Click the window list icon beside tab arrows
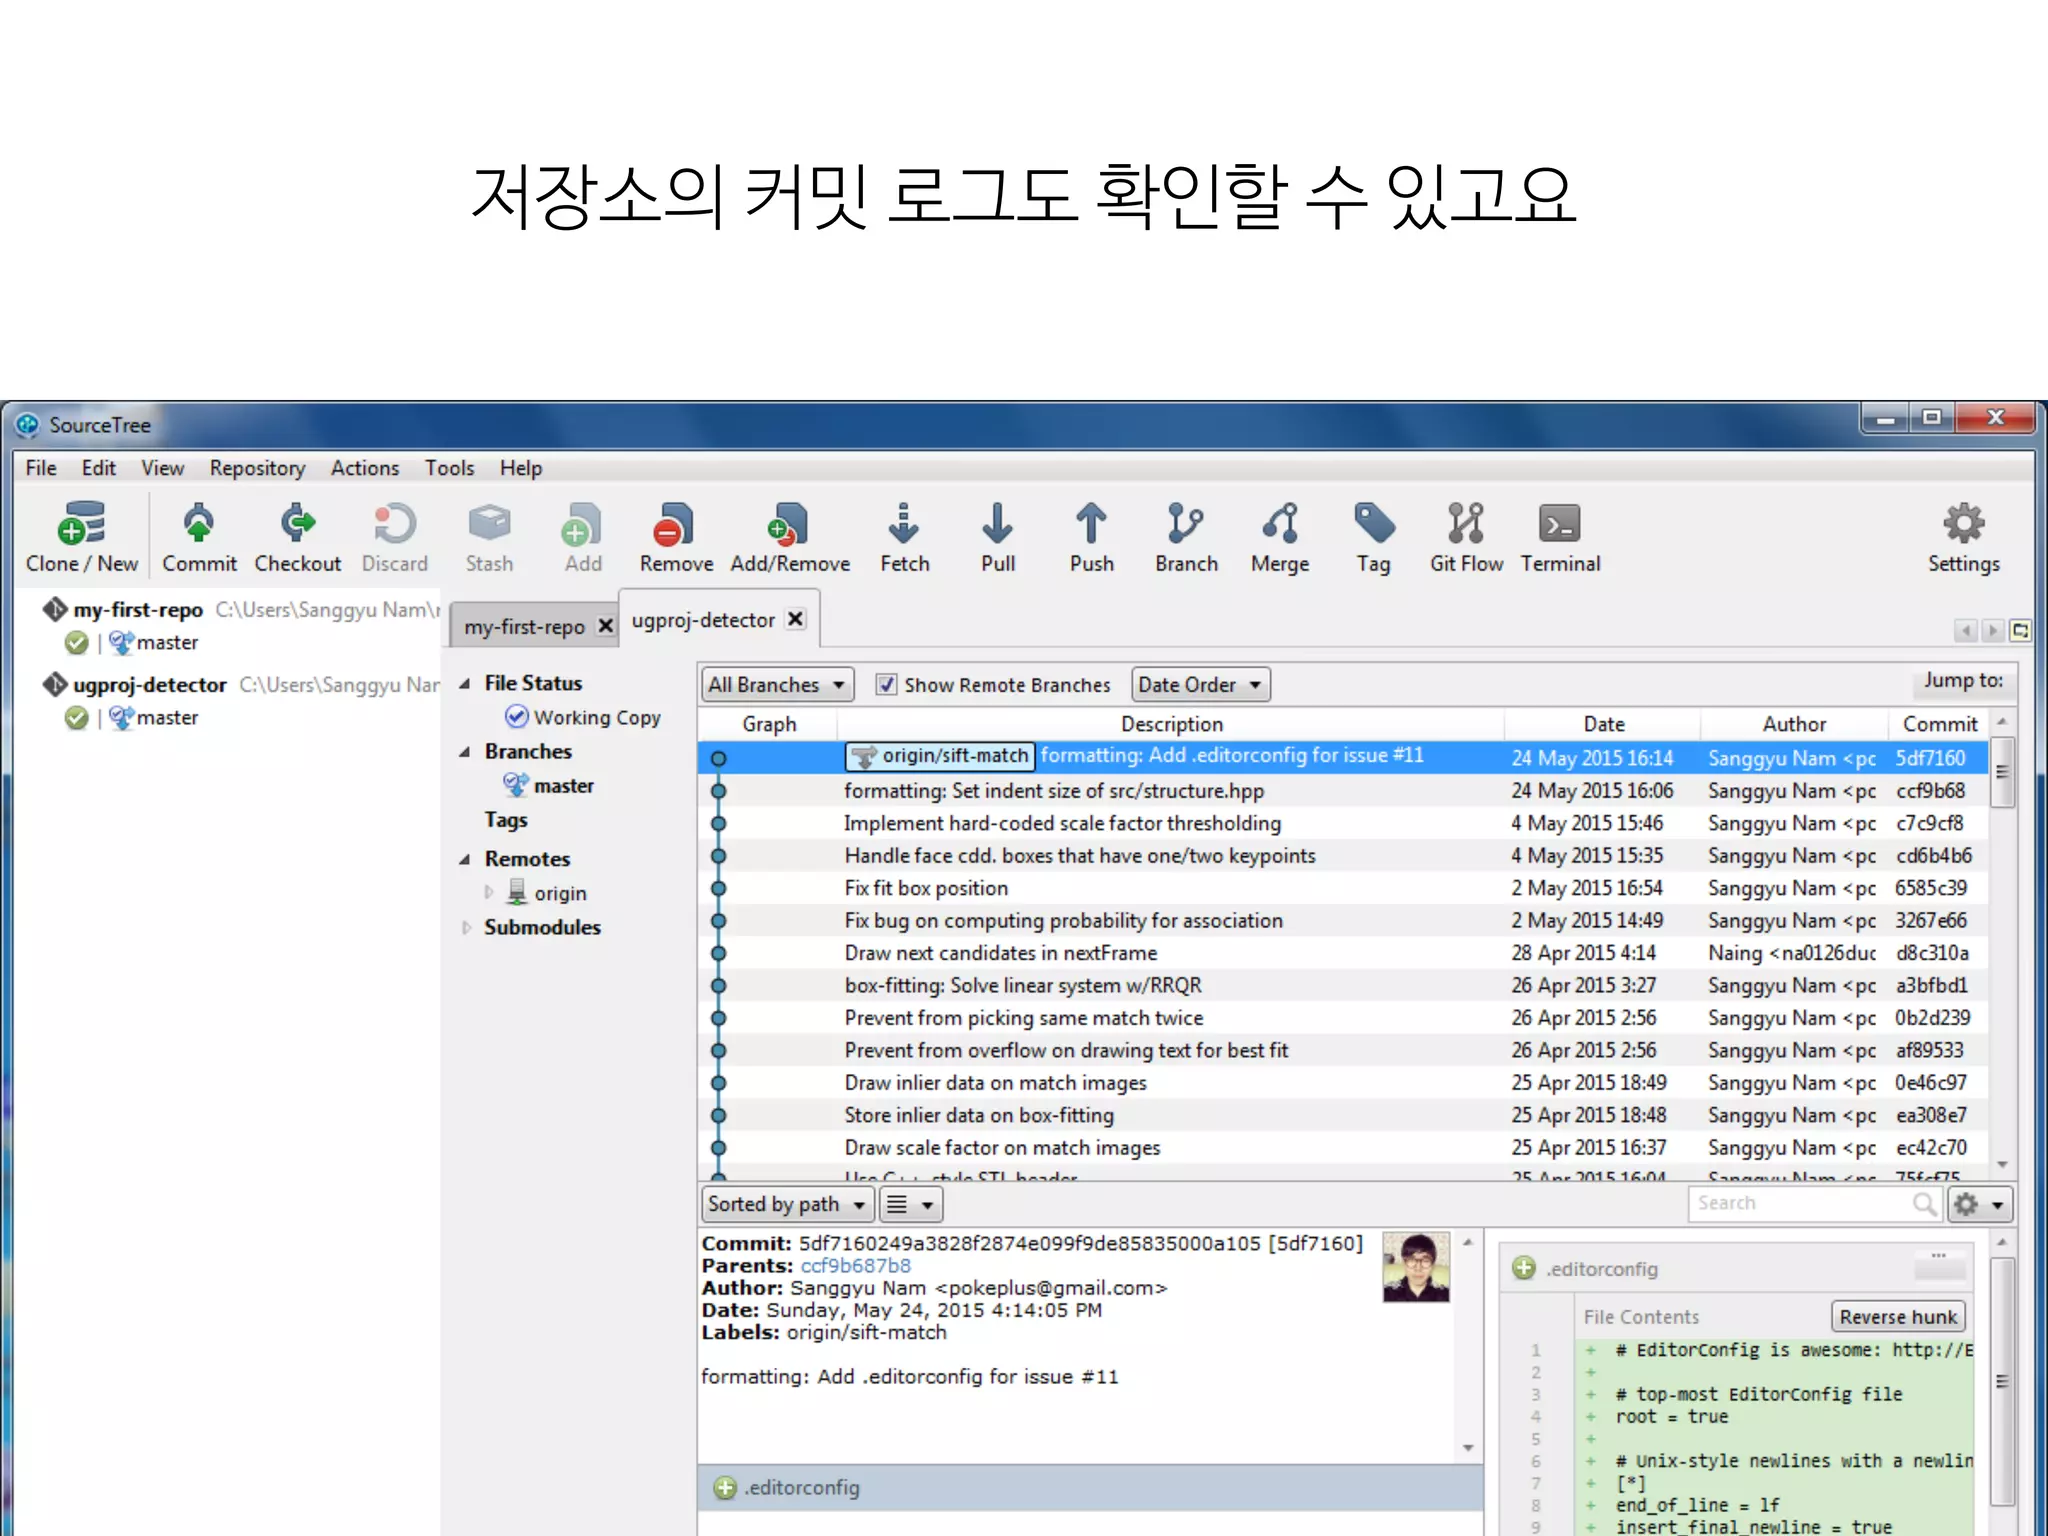Screen dimensions: 2048x1536 2020,630
